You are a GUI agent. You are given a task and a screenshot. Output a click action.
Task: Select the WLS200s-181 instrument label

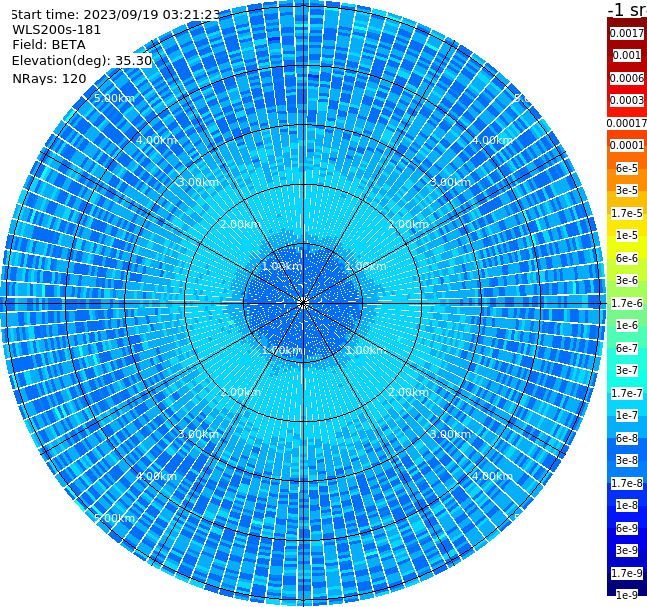pos(57,30)
